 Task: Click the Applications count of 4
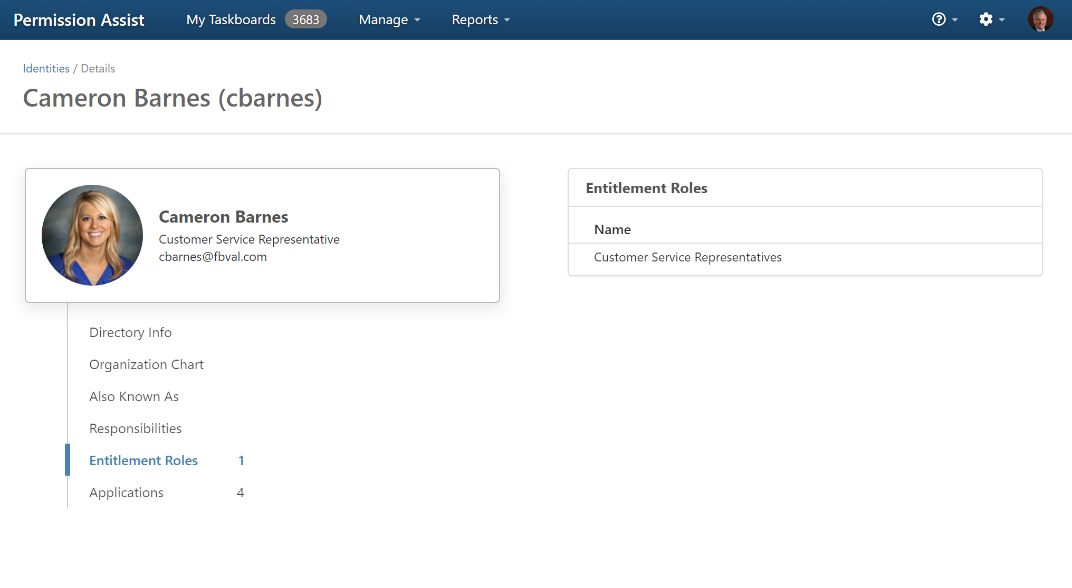[x=240, y=493]
